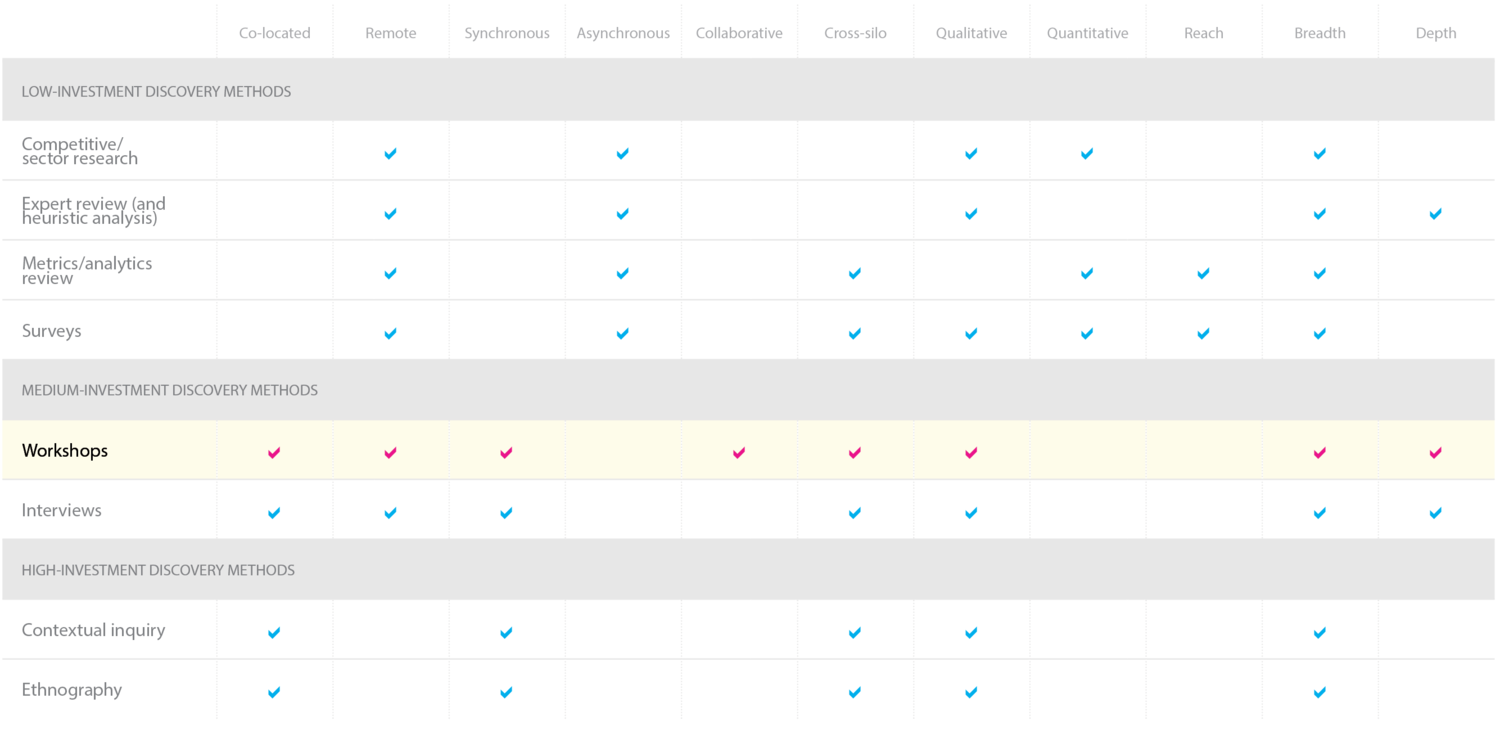Click the Ethnography row label
The width and height of the screenshot is (1500, 730).
point(71,690)
